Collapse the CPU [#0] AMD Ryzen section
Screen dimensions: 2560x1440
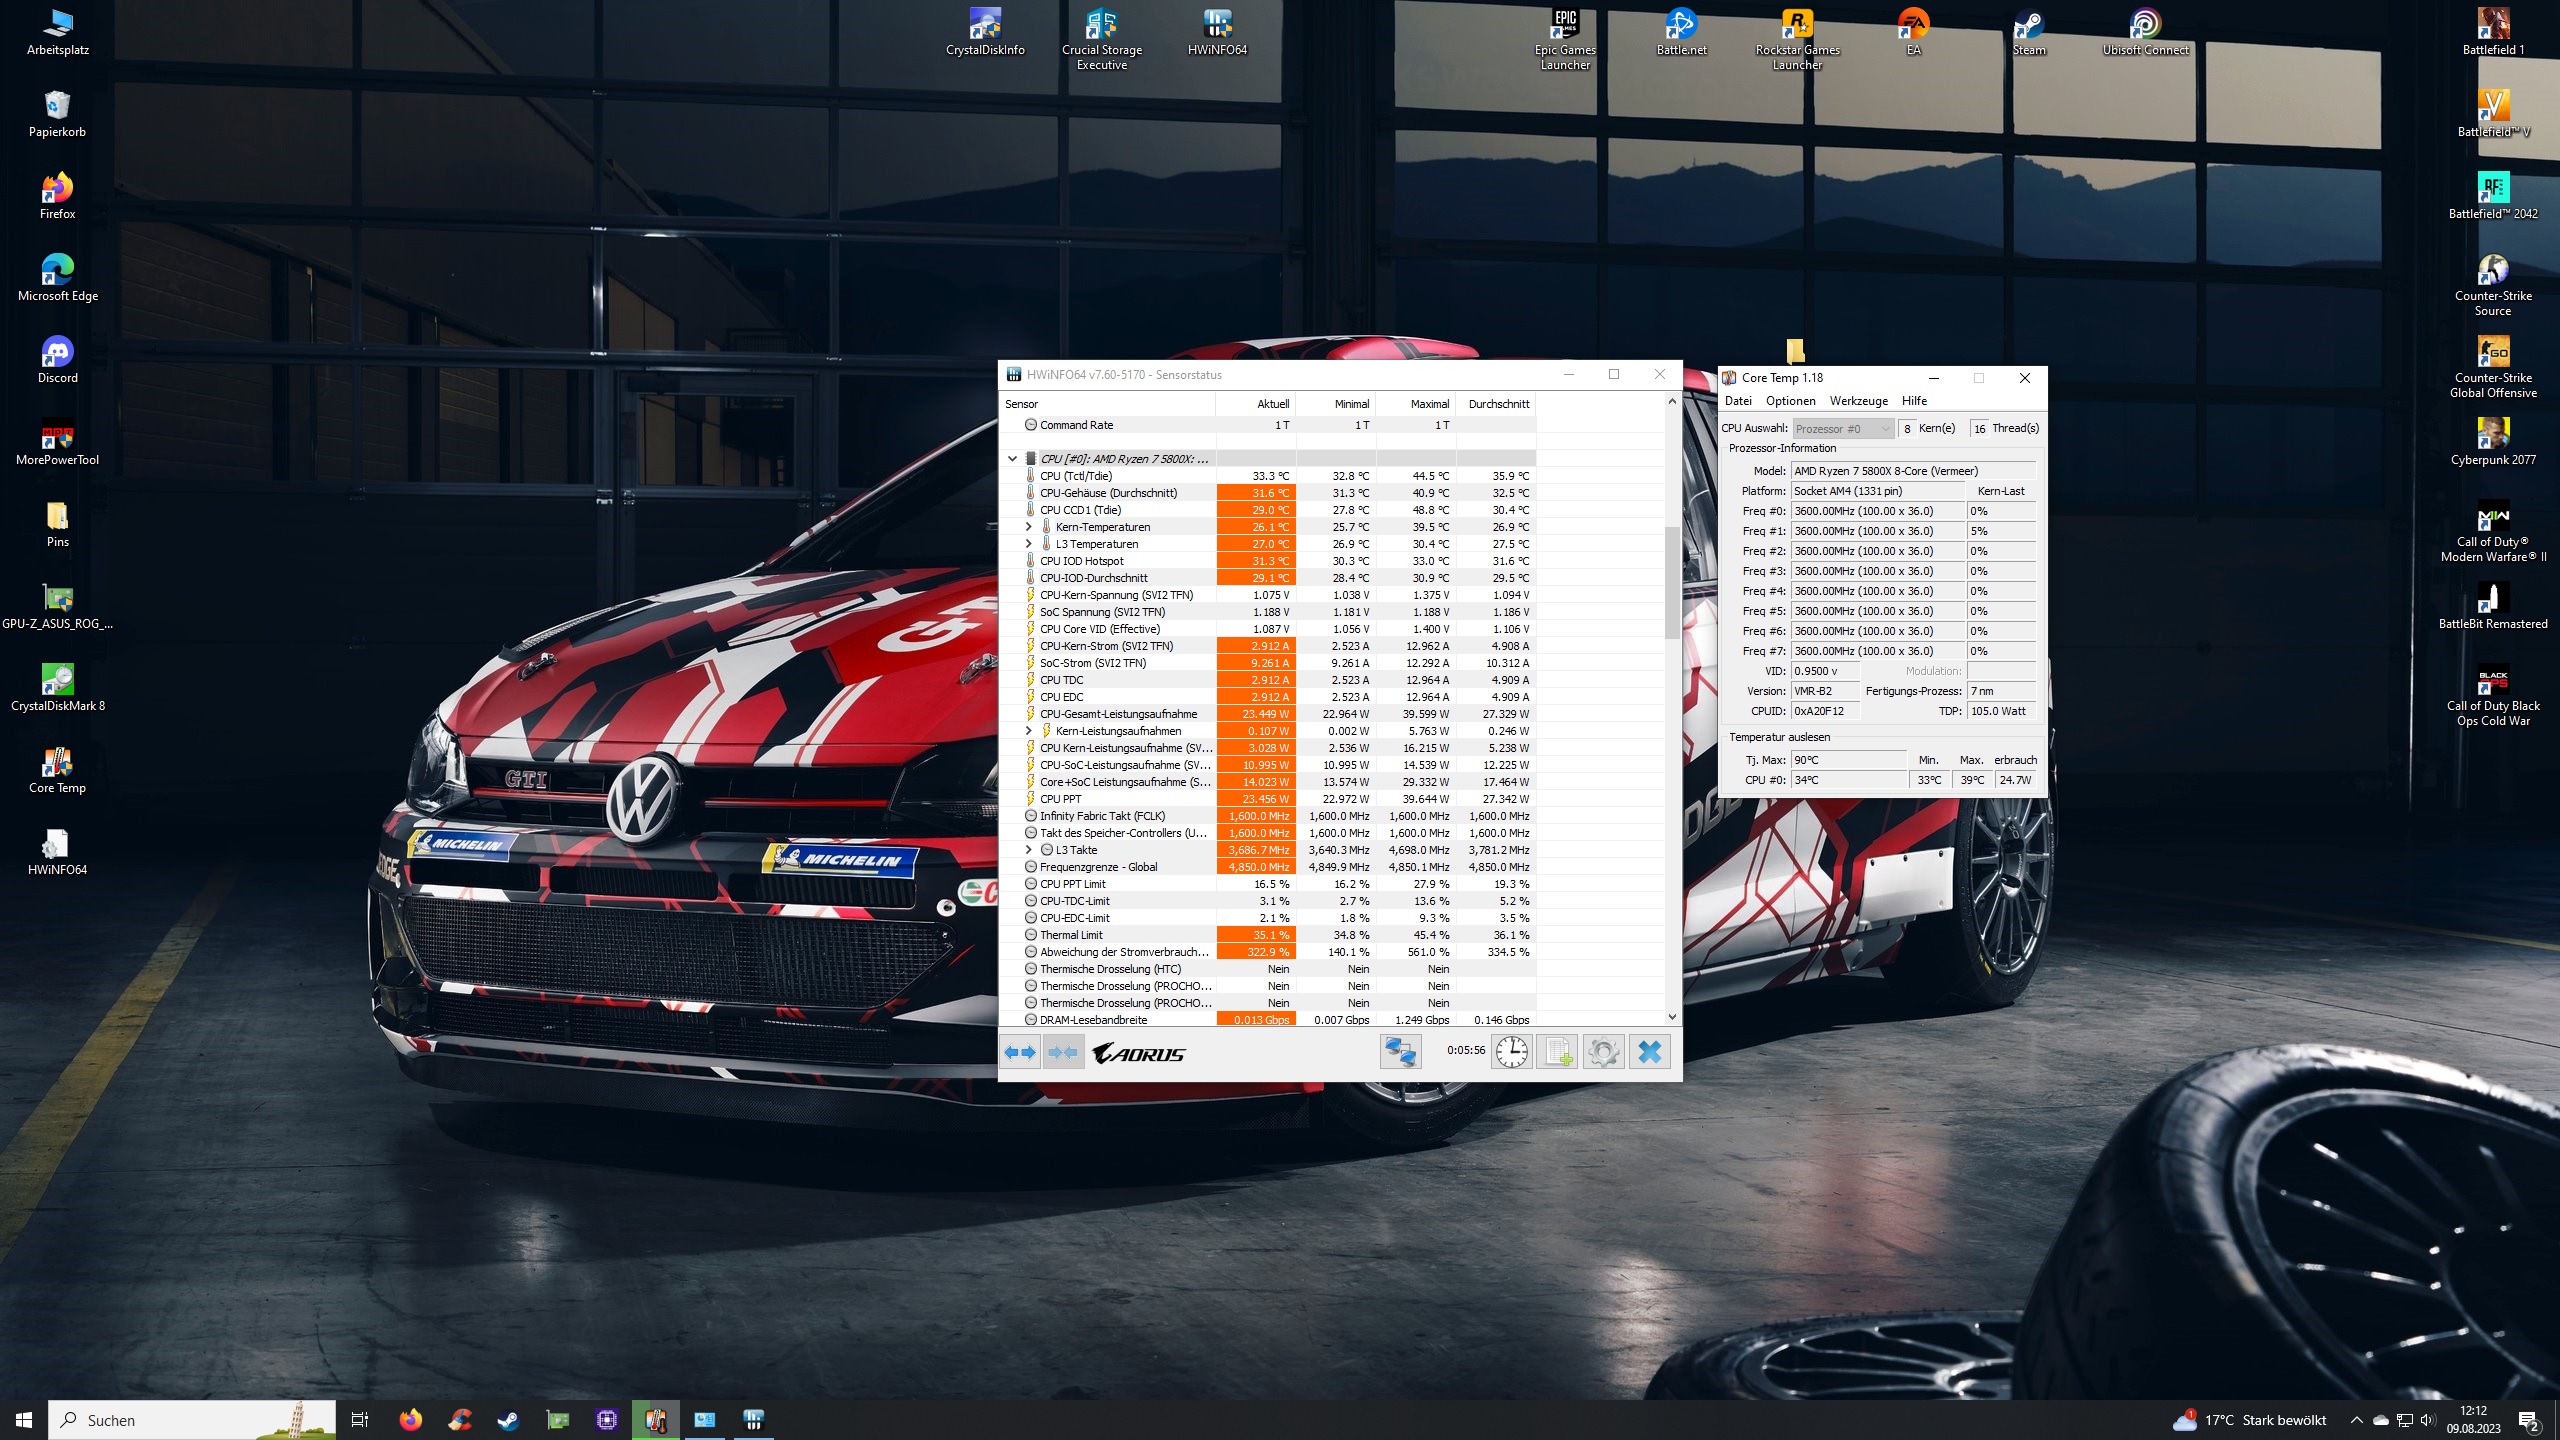[x=1012, y=459]
